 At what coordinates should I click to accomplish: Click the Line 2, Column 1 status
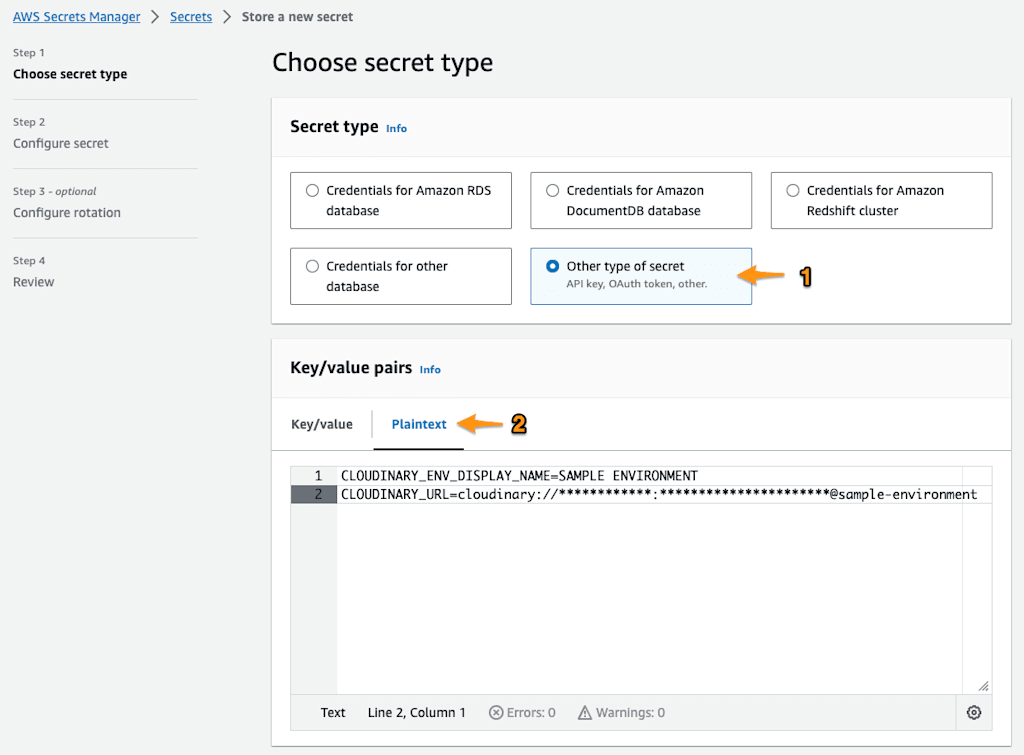pos(417,713)
